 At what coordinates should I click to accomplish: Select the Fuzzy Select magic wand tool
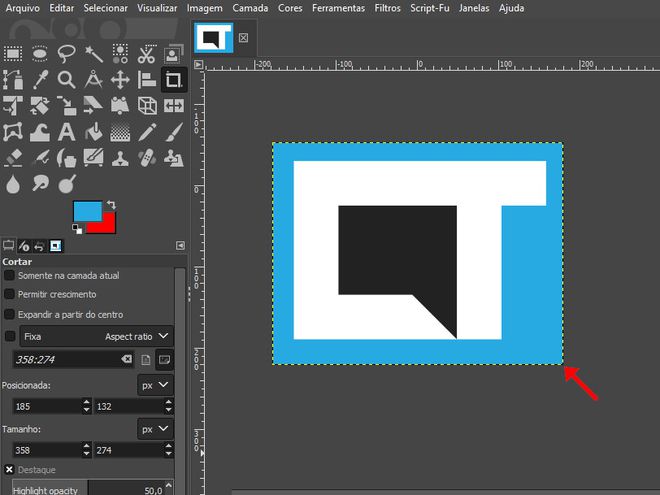[93, 54]
